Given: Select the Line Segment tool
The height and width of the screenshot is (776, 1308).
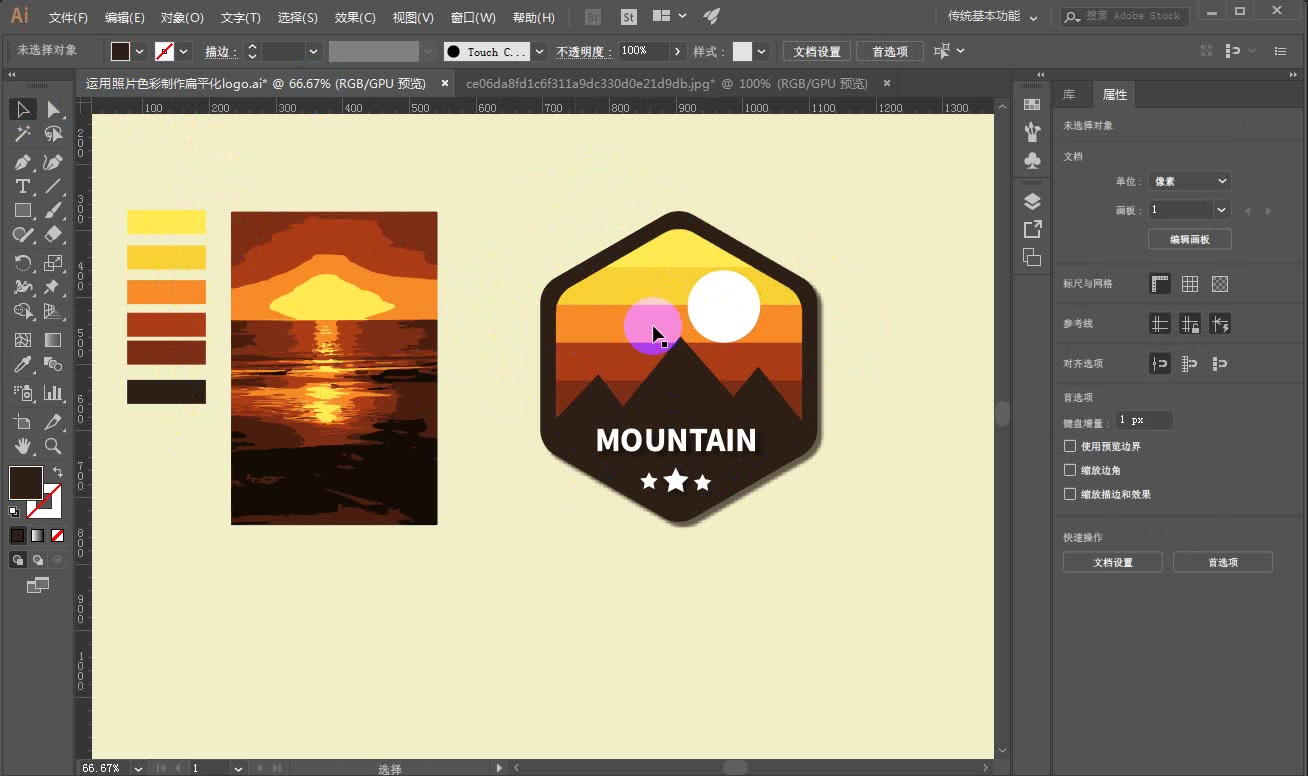Looking at the screenshot, I should 53,186.
